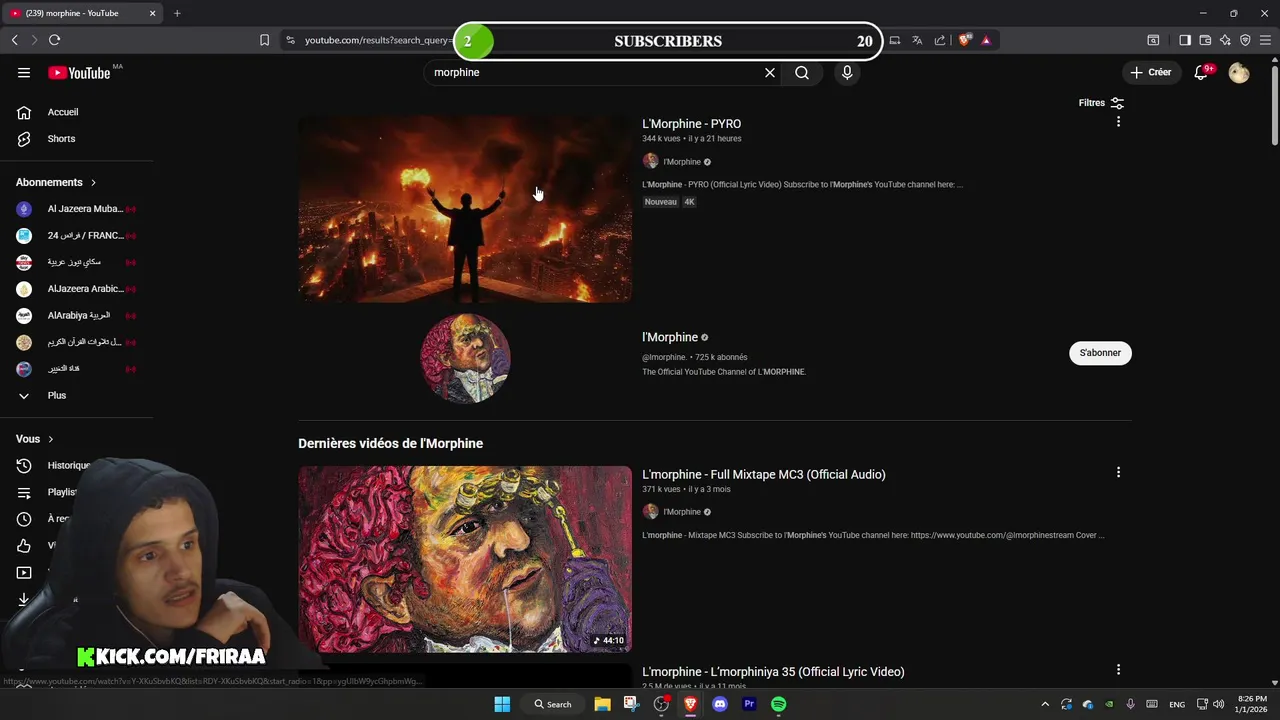Open options for Full Mixtape MC3 video
This screenshot has width=1280, height=720.
pos(1118,472)
